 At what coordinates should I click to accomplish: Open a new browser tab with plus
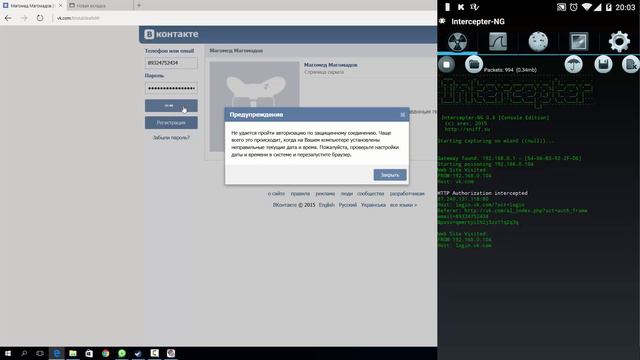(x=139, y=6)
